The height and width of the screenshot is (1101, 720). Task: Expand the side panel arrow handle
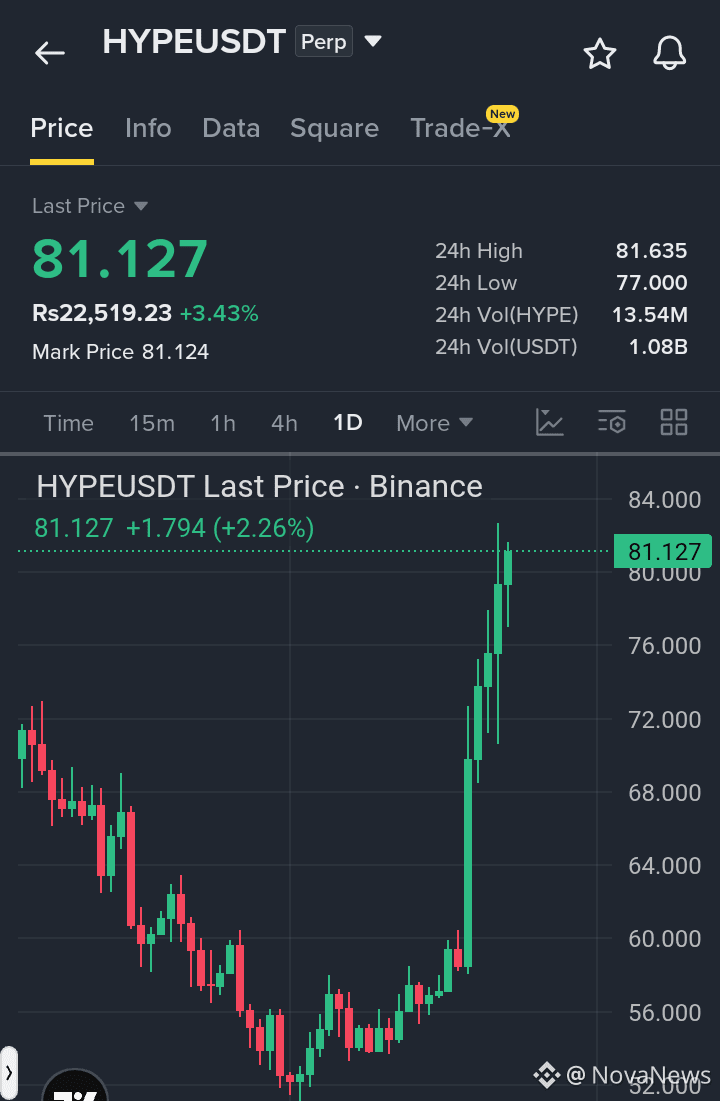(8, 1073)
